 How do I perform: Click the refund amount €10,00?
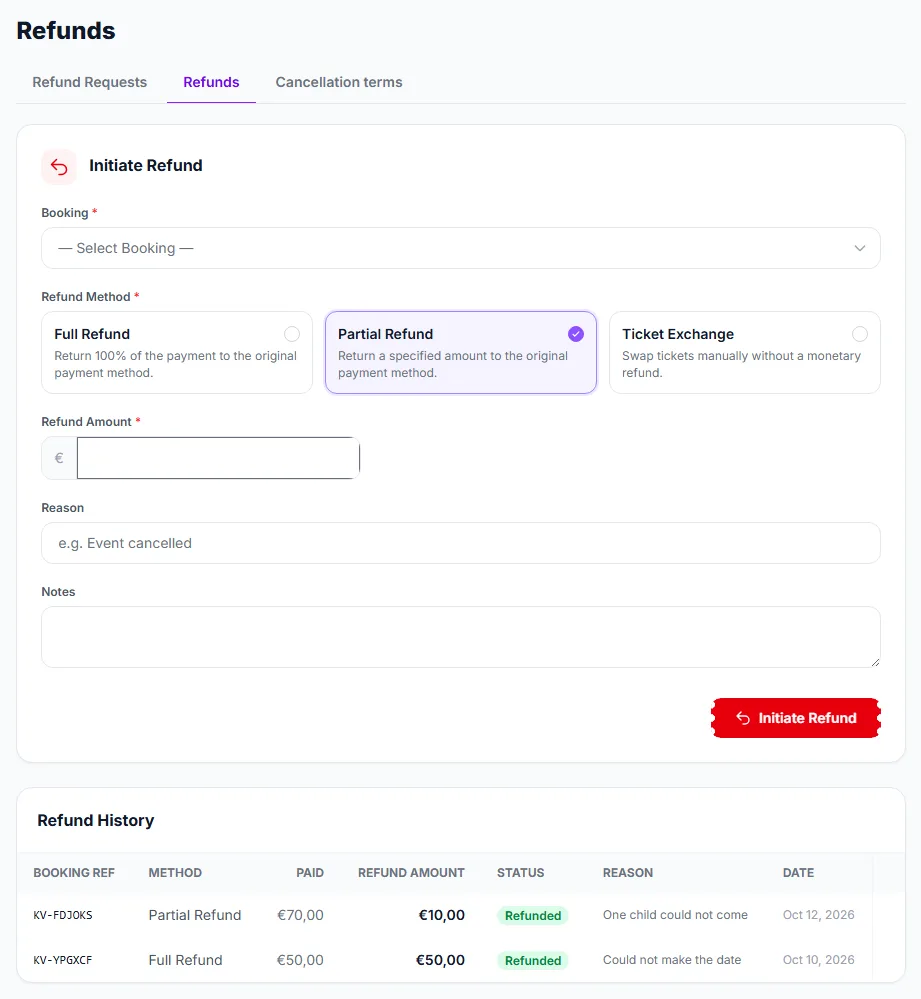point(441,916)
